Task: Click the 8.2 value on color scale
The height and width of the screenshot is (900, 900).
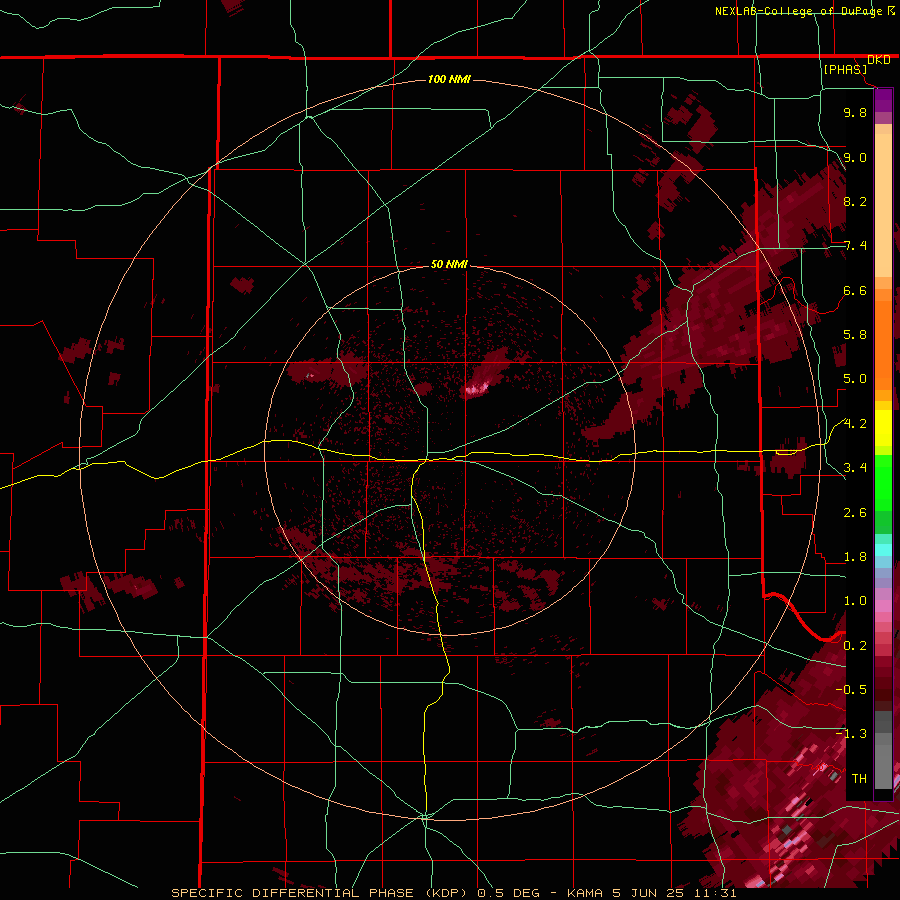Action: coord(855,201)
